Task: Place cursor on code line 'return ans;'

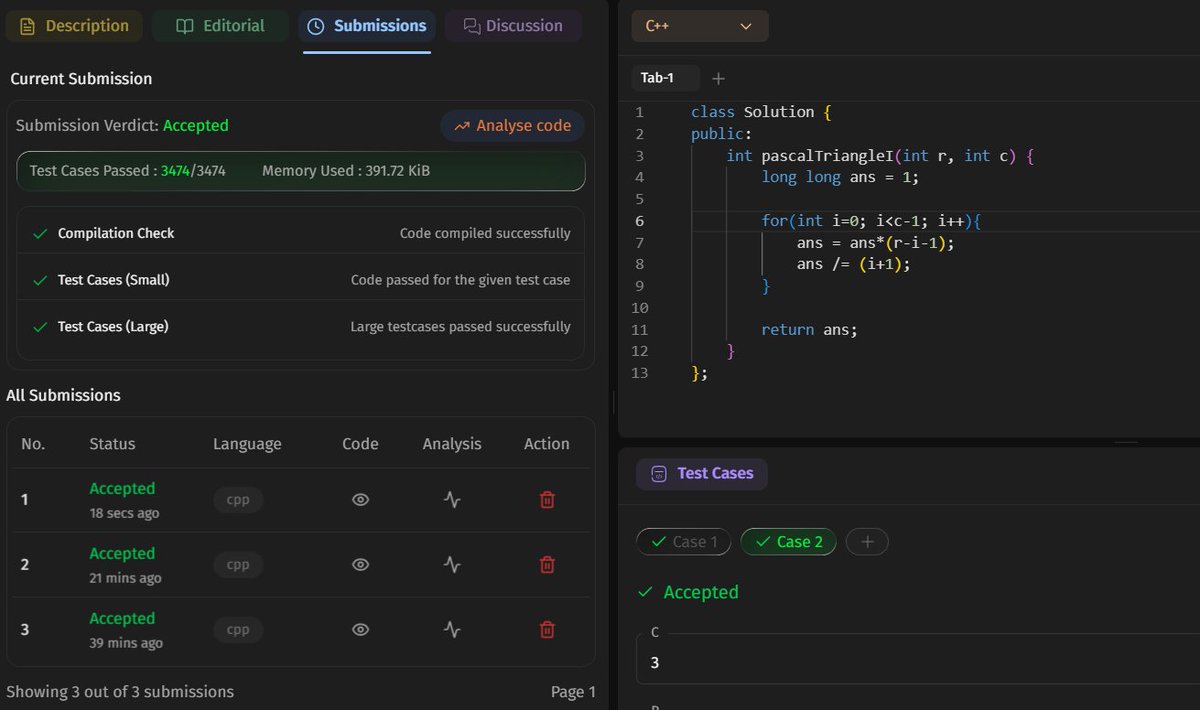Action: pyautogui.click(x=809, y=329)
